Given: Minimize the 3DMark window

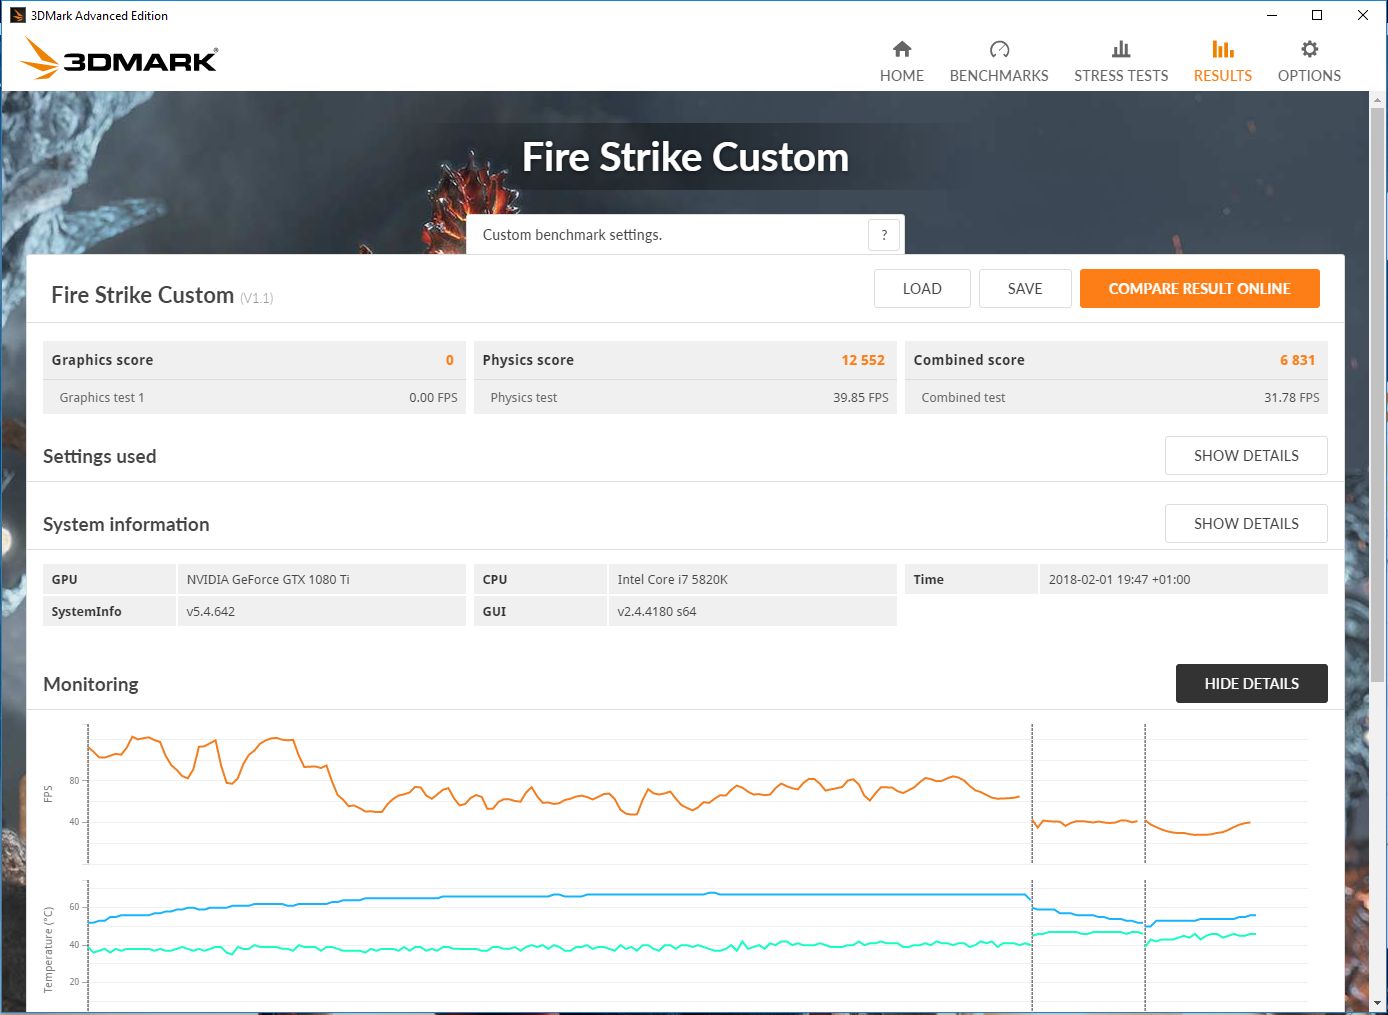Looking at the screenshot, I should pos(1272,15).
